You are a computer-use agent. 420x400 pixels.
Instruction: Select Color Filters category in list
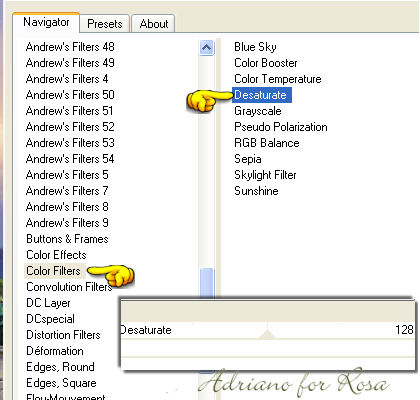54,271
